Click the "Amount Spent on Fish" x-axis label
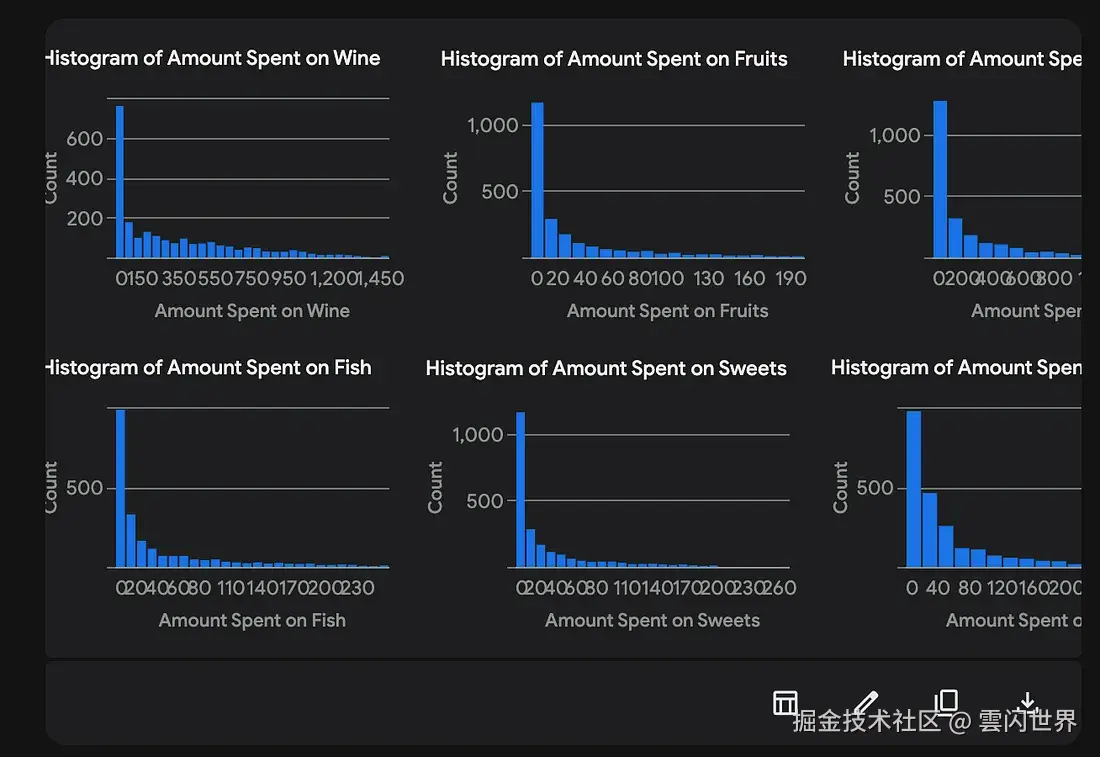This screenshot has width=1100, height=757. (x=252, y=620)
